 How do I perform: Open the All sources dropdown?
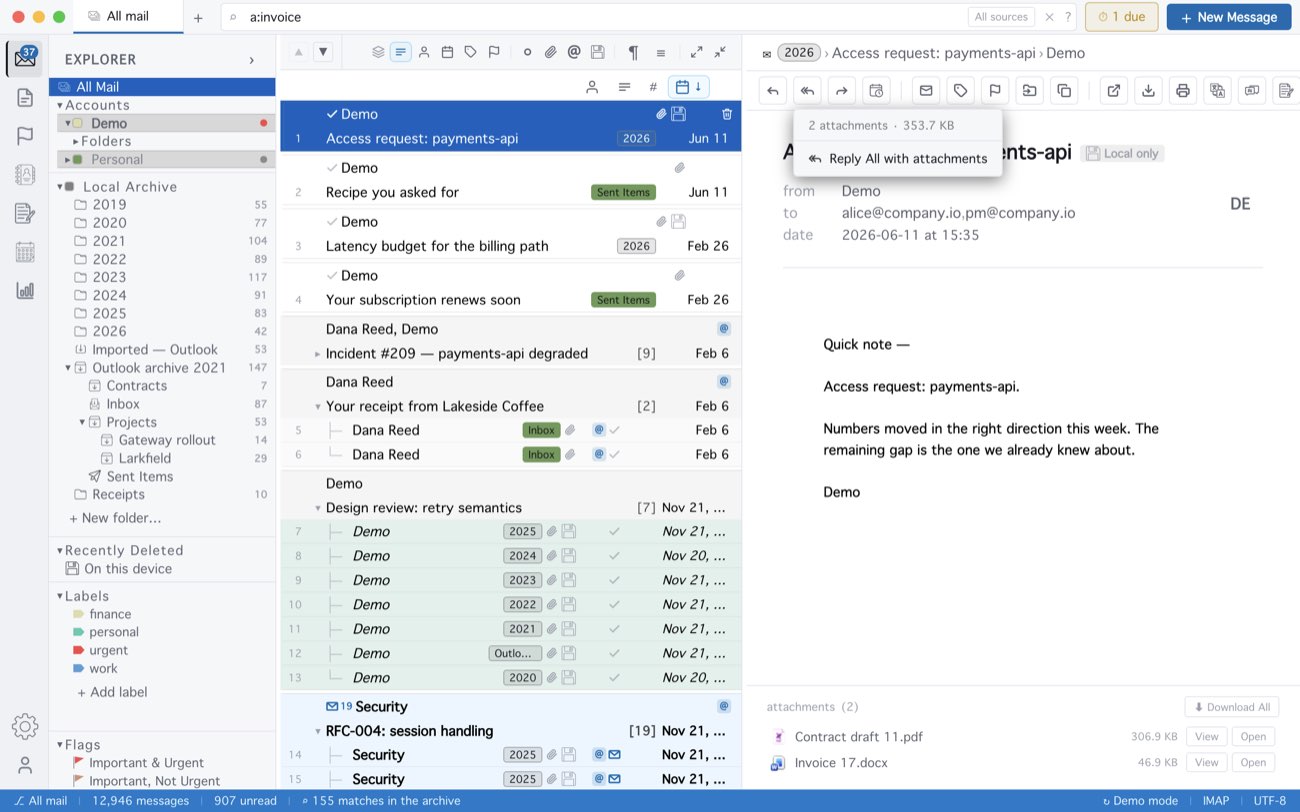pyautogui.click(x=1001, y=17)
